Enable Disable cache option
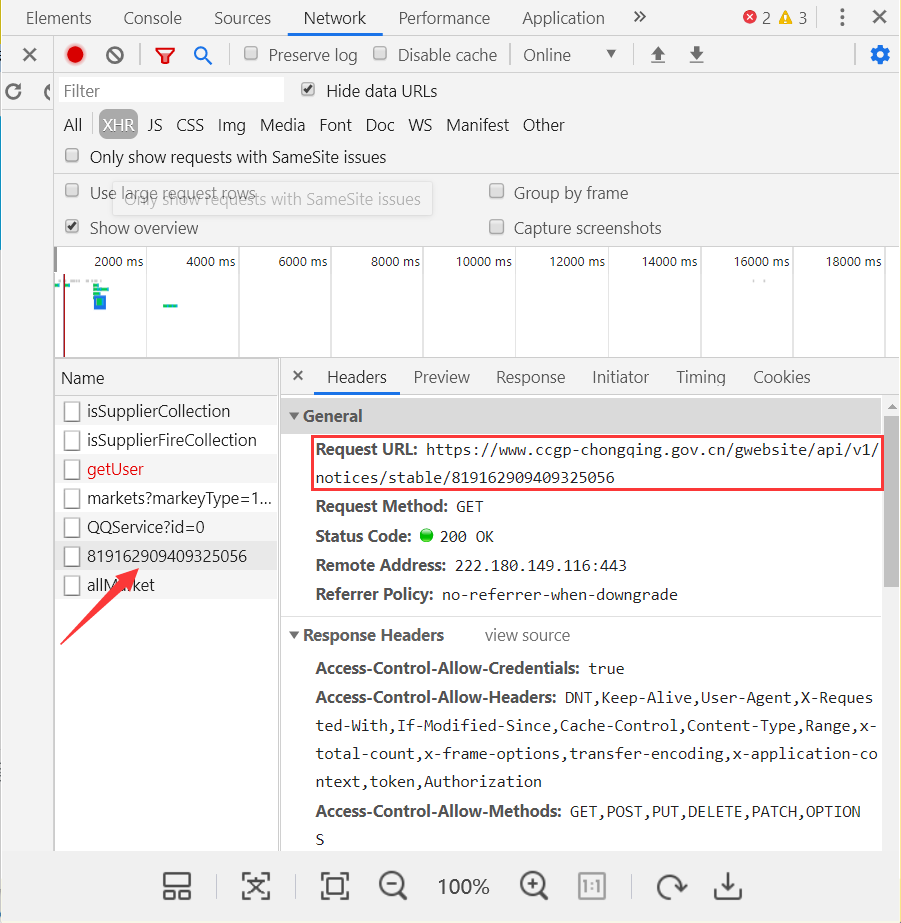The height and width of the screenshot is (923, 901). point(380,55)
